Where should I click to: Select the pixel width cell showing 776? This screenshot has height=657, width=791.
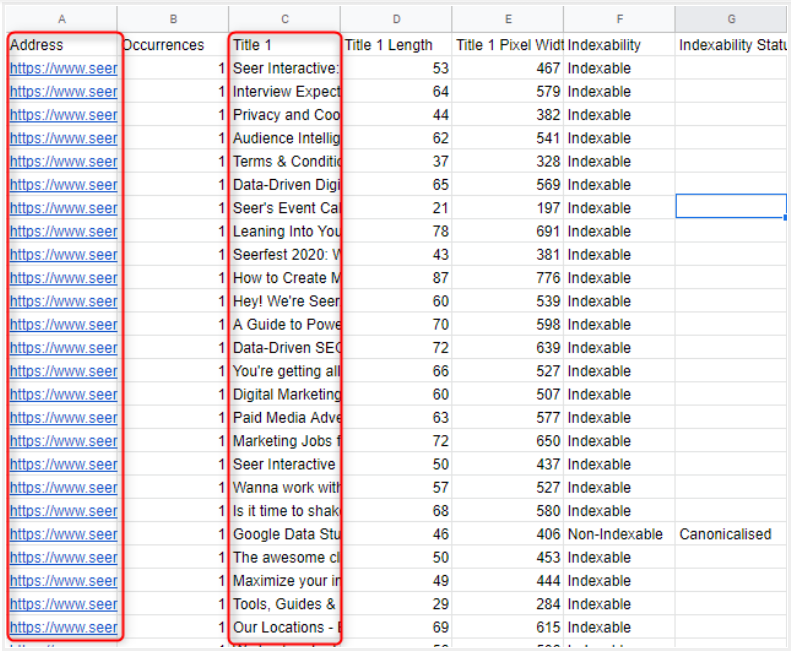508,278
